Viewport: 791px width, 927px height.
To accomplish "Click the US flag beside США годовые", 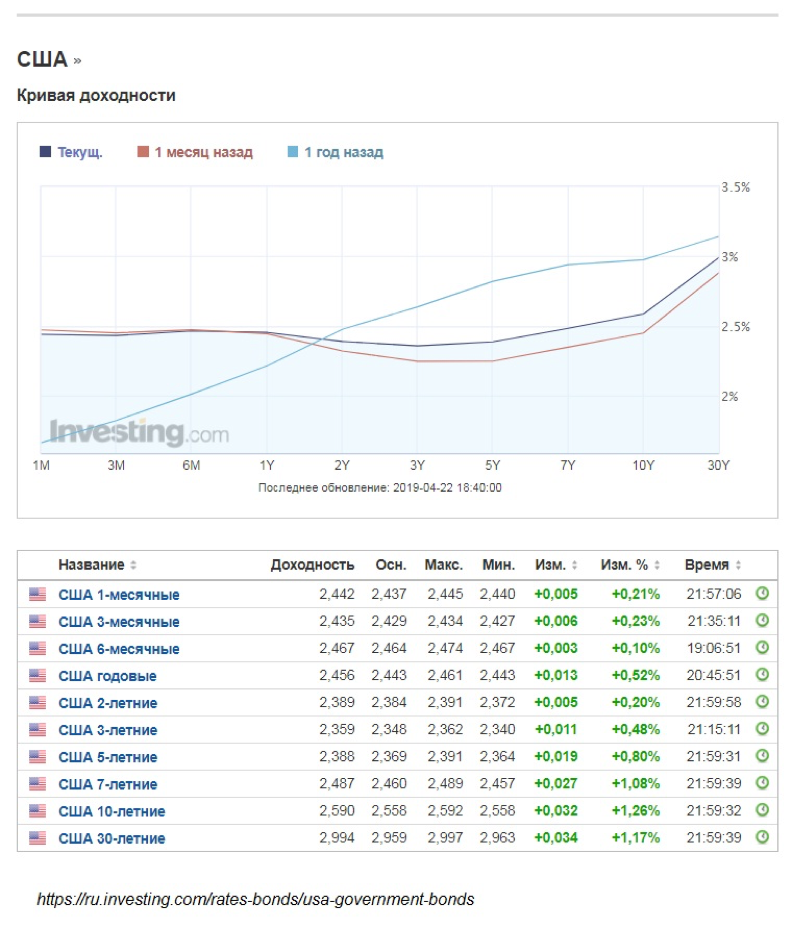I will click(38, 676).
